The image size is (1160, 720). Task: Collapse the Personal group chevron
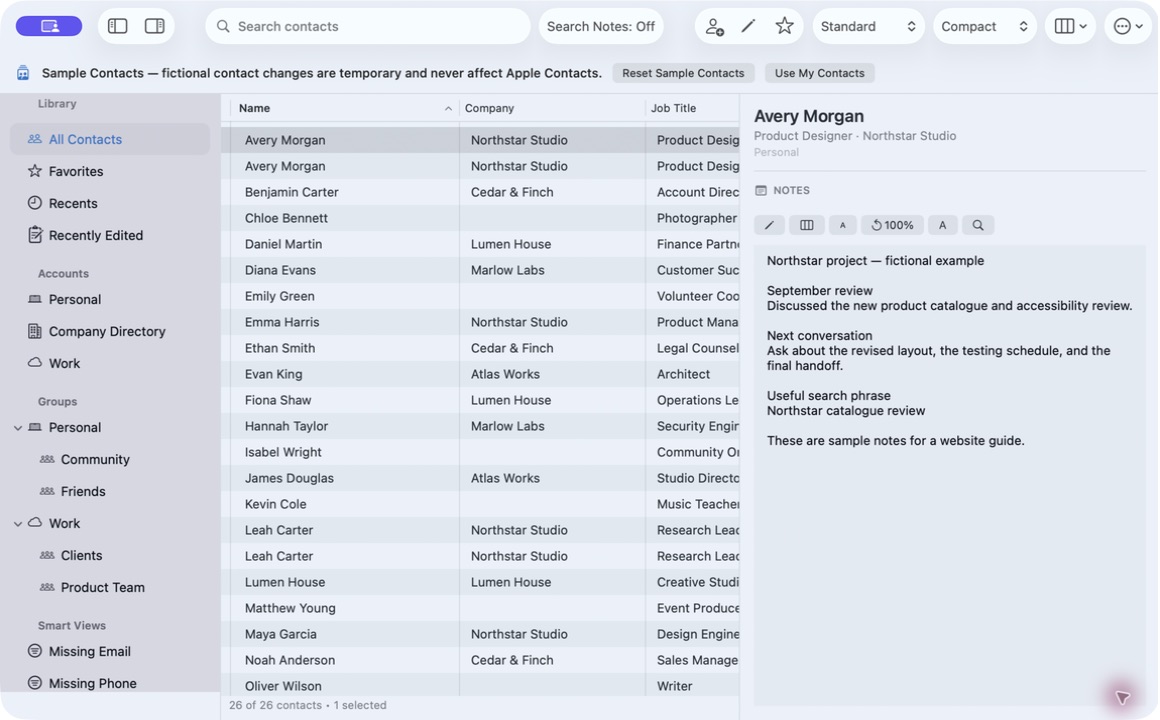pos(18,428)
